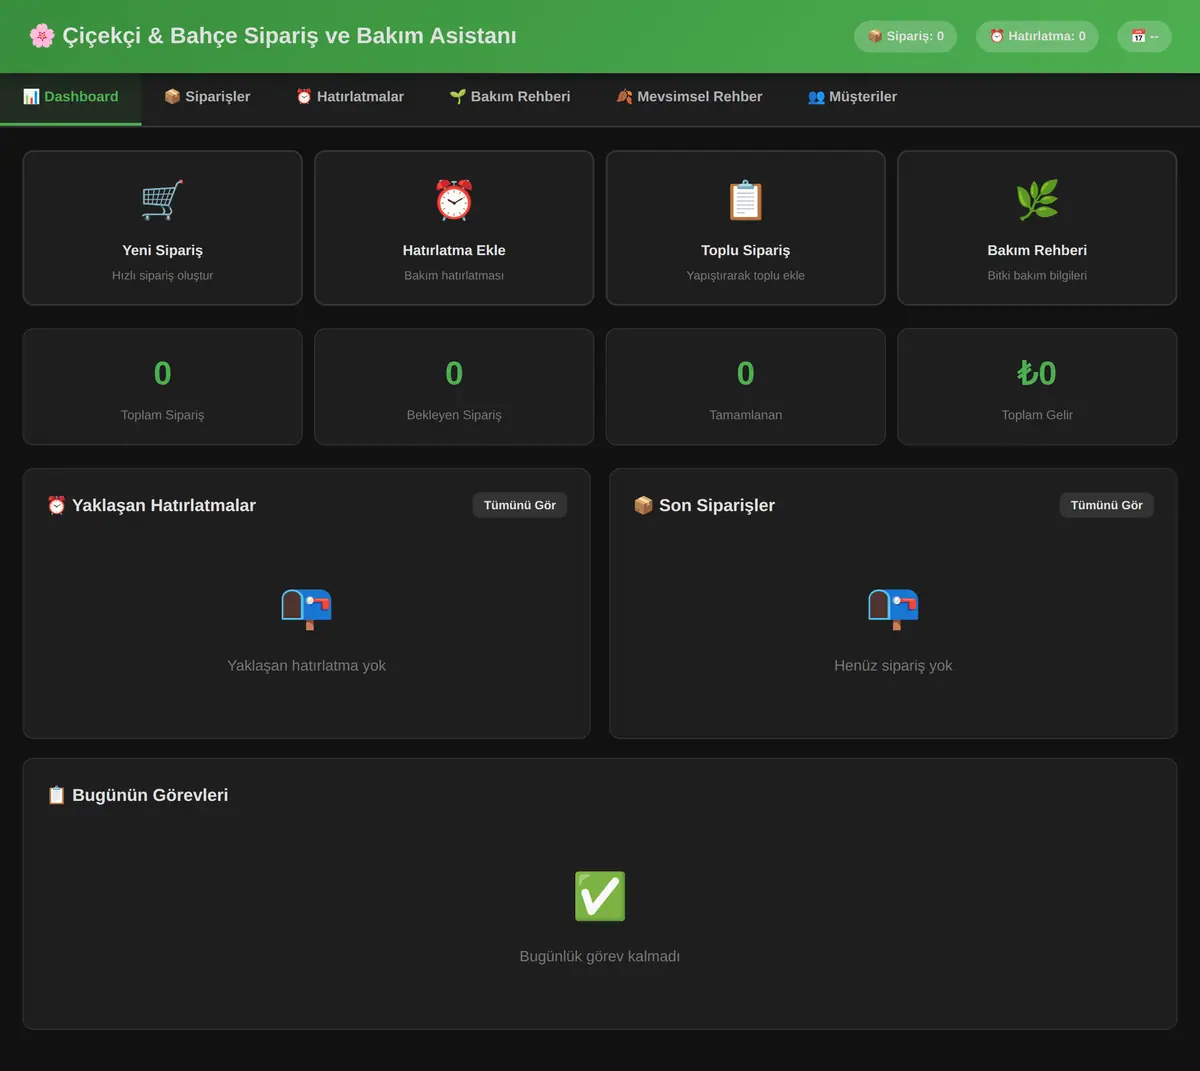Open the Dashboard tab
Image resolution: width=1200 pixels, height=1071 pixels.
point(71,97)
